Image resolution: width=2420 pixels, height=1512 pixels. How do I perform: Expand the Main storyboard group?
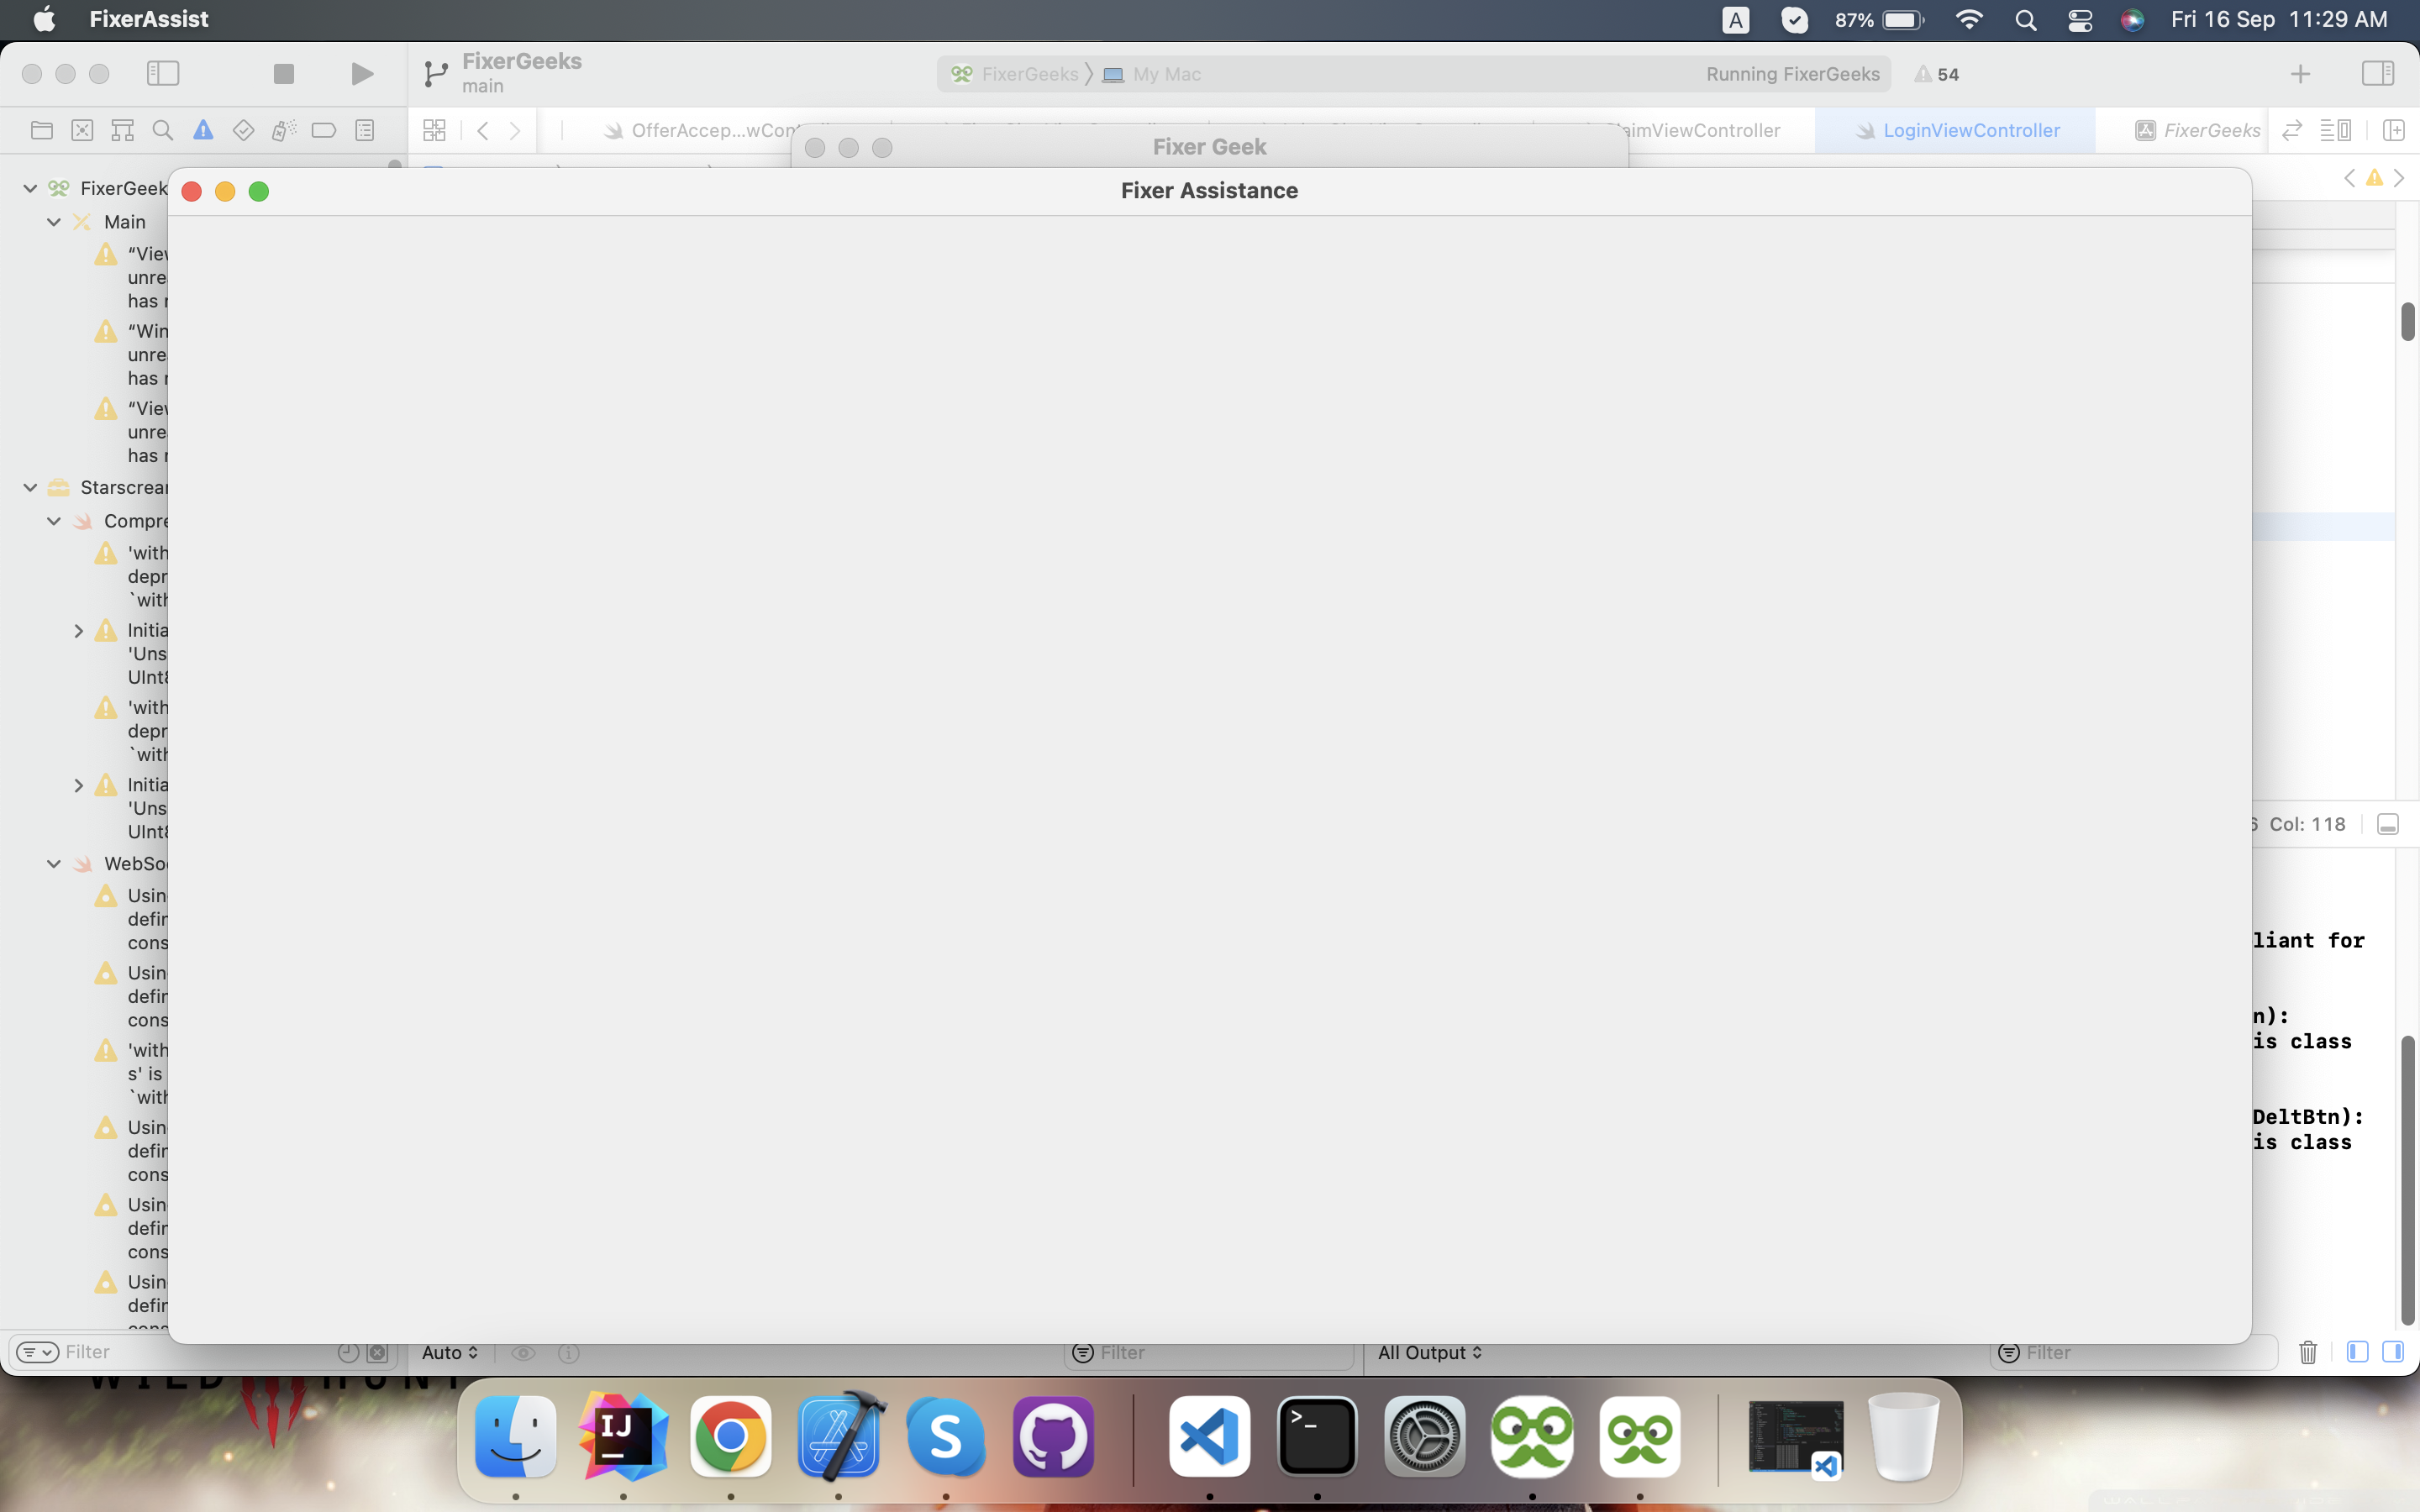point(52,221)
